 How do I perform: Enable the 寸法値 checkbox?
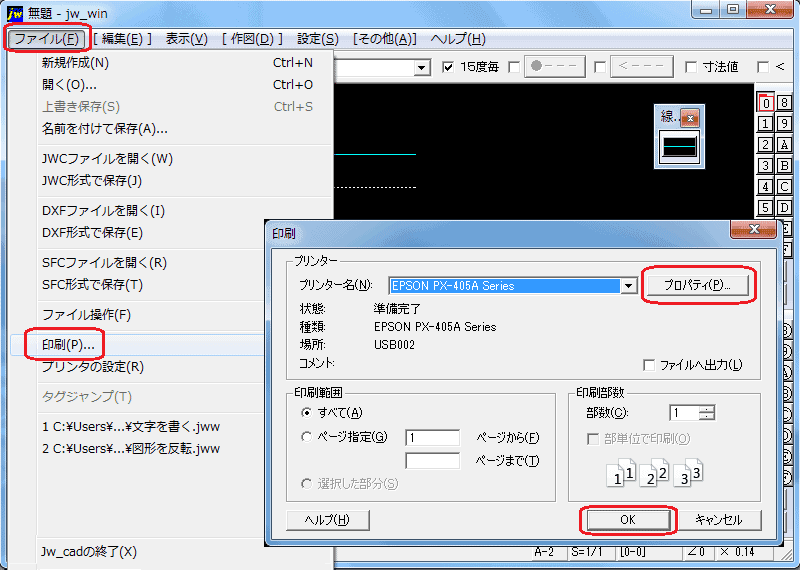691,67
